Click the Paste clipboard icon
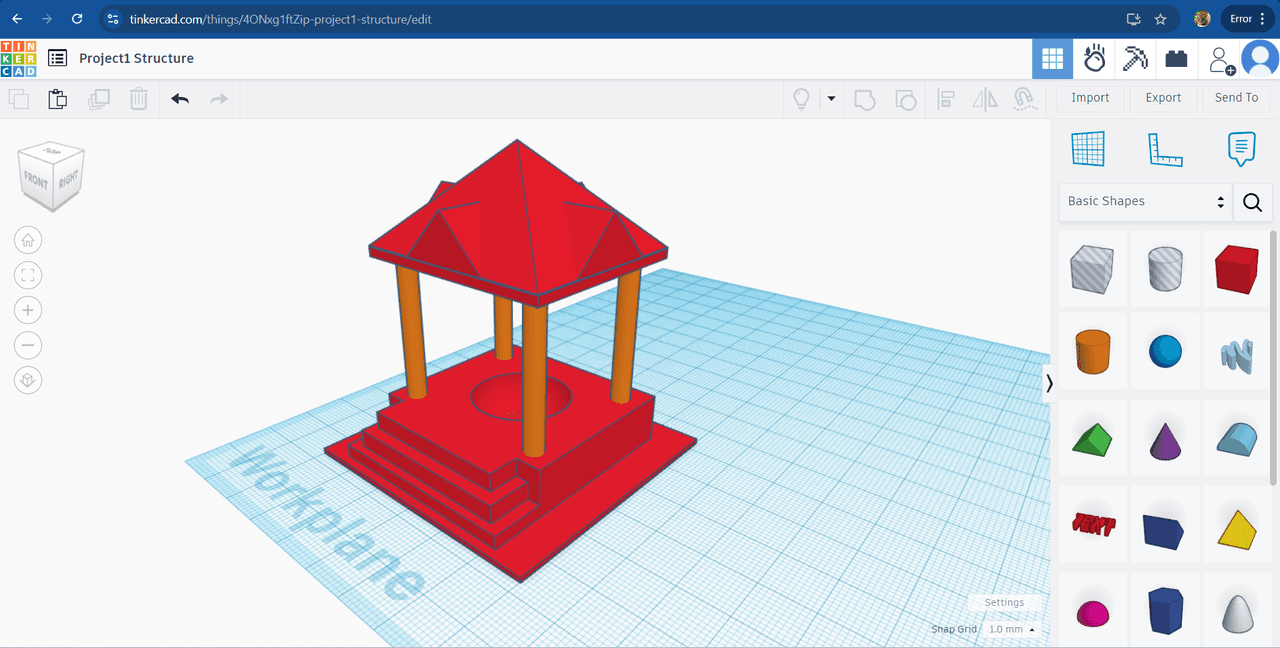 58,99
